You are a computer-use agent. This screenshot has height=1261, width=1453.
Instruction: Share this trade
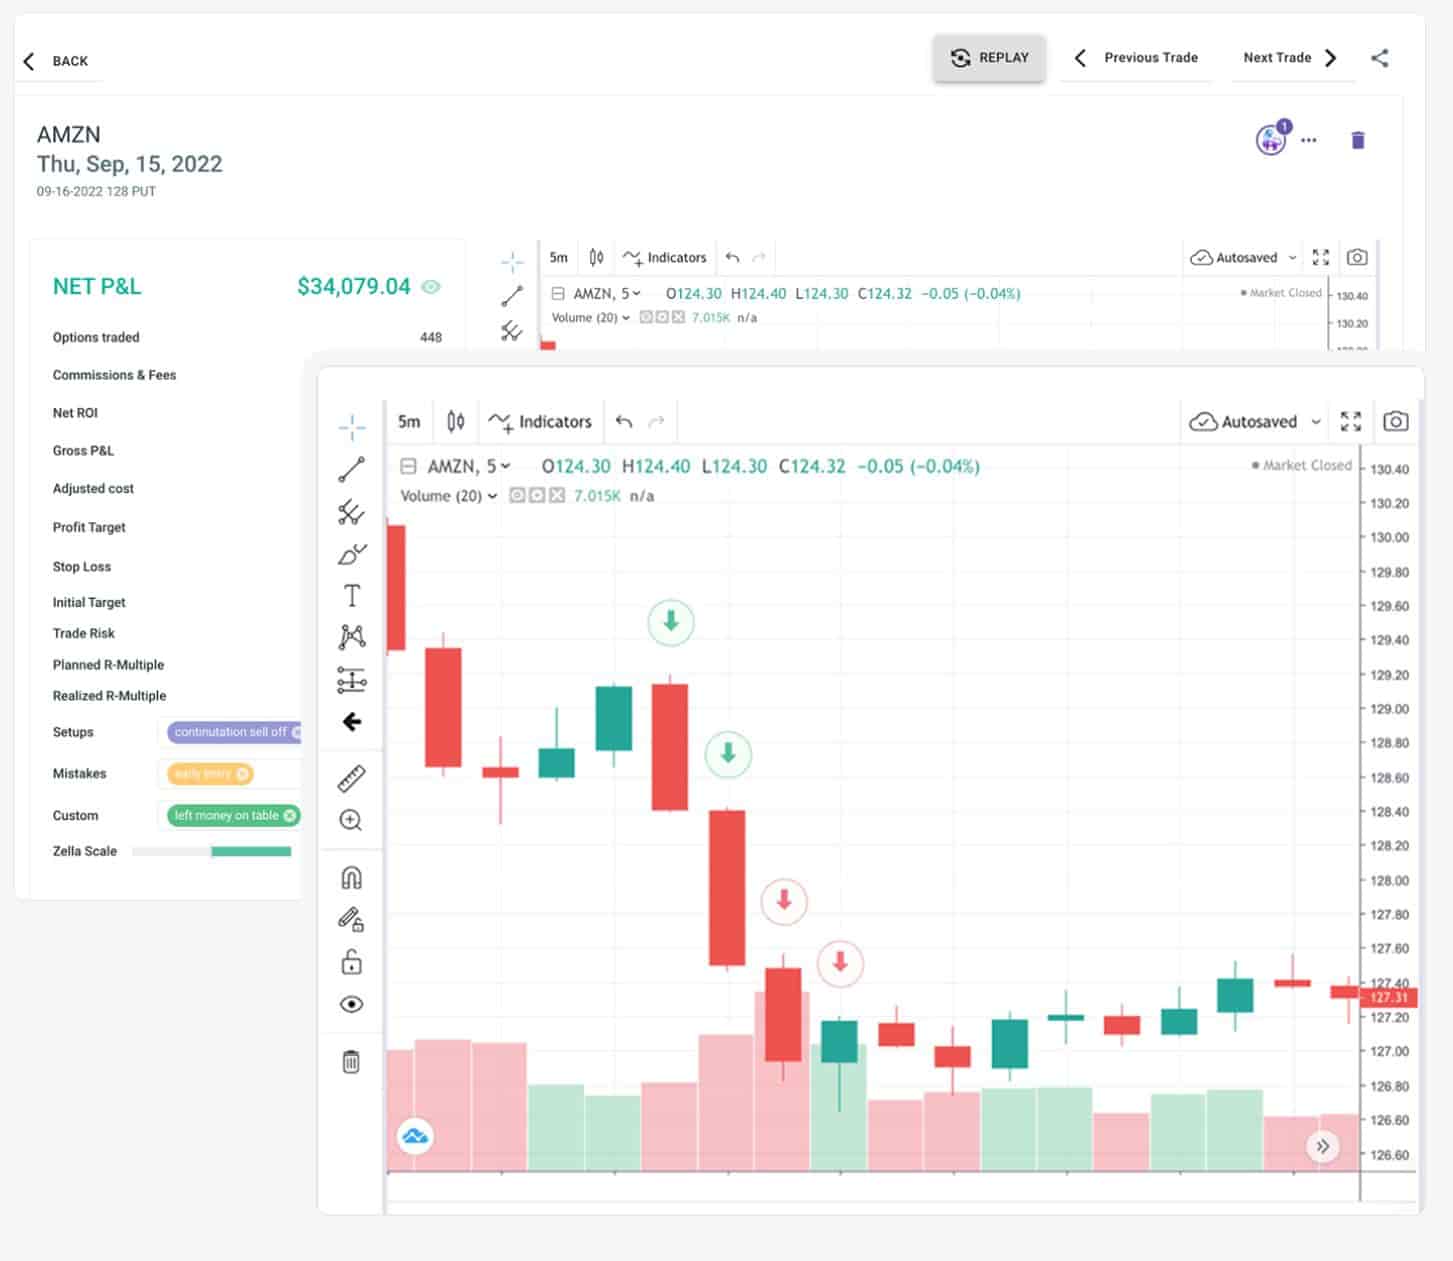[1380, 58]
